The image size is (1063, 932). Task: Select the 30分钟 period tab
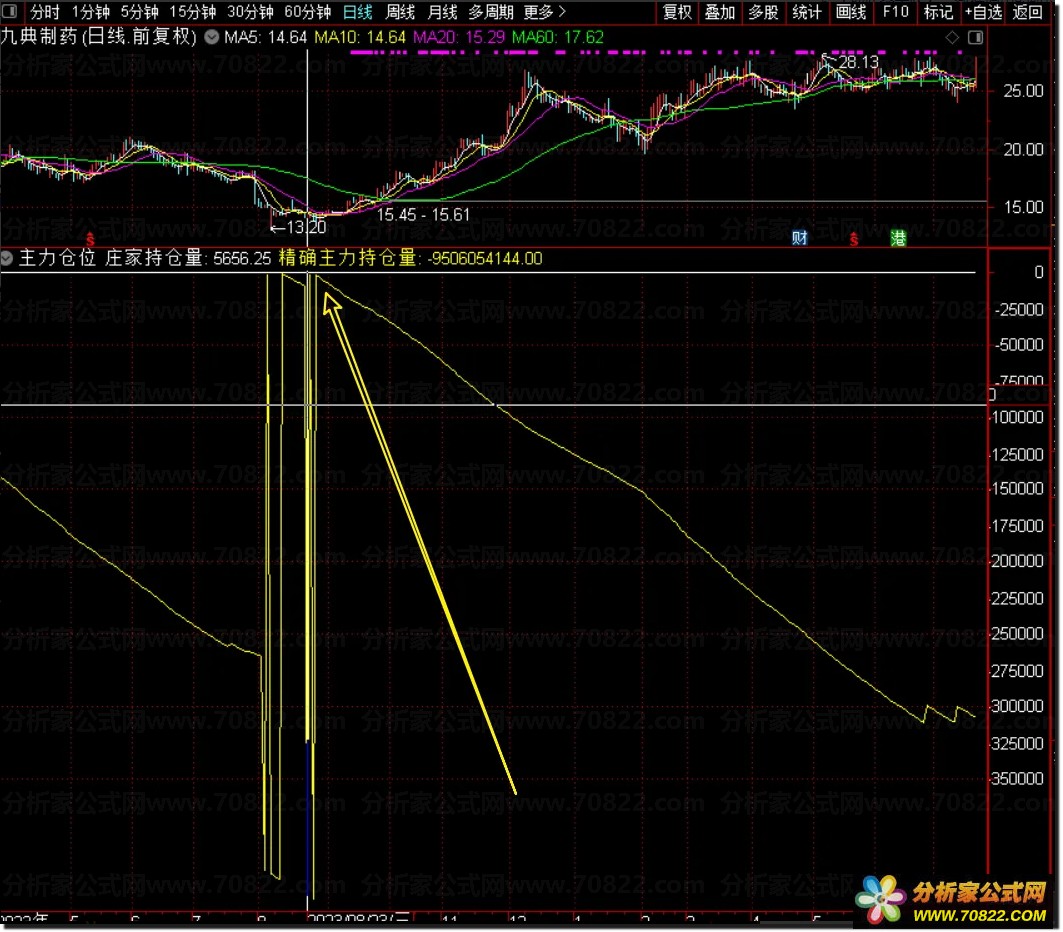point(250,12)
